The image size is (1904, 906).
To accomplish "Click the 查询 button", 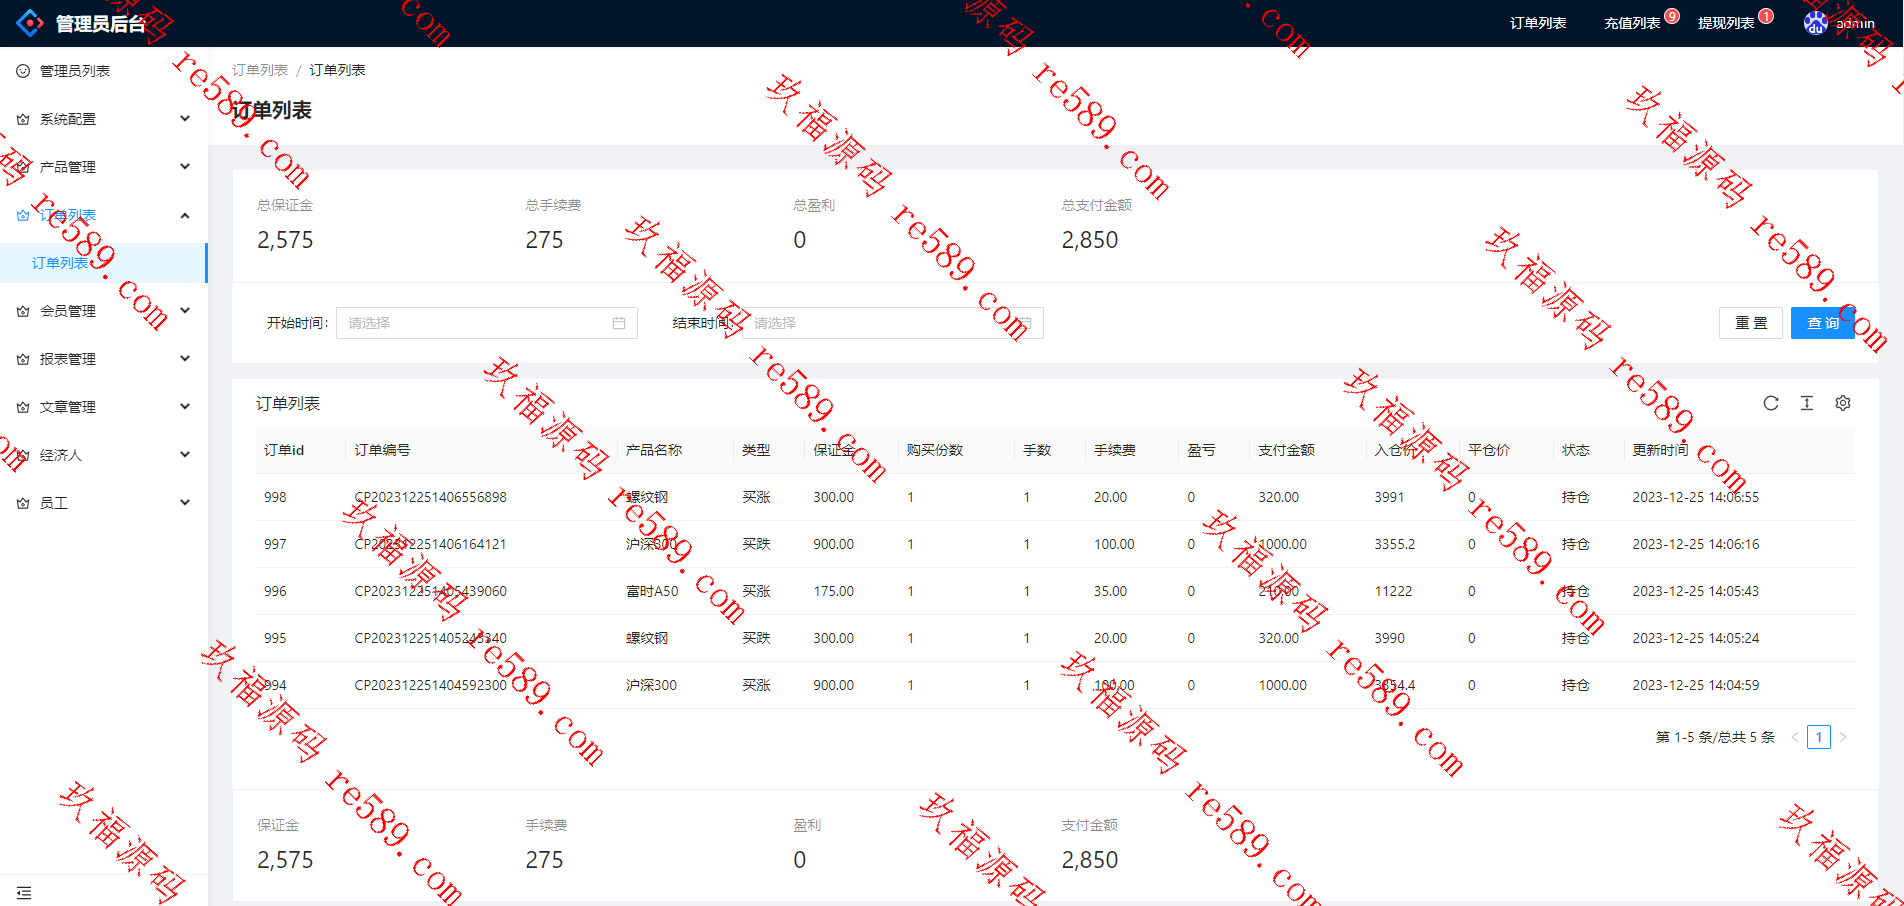I will [x=1823, y=323].
